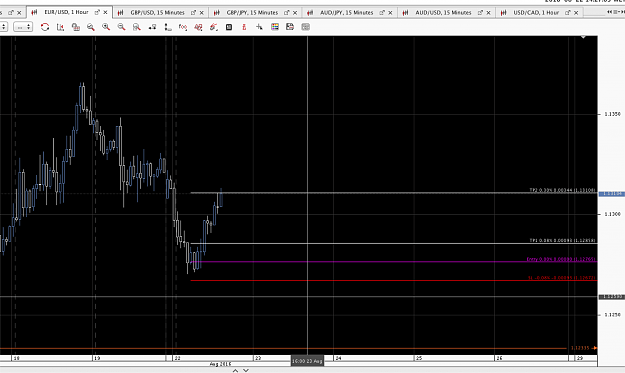Click the blue current price tag on axis
The height and width of the screenshot is (373, 625).
coord(611,194)
